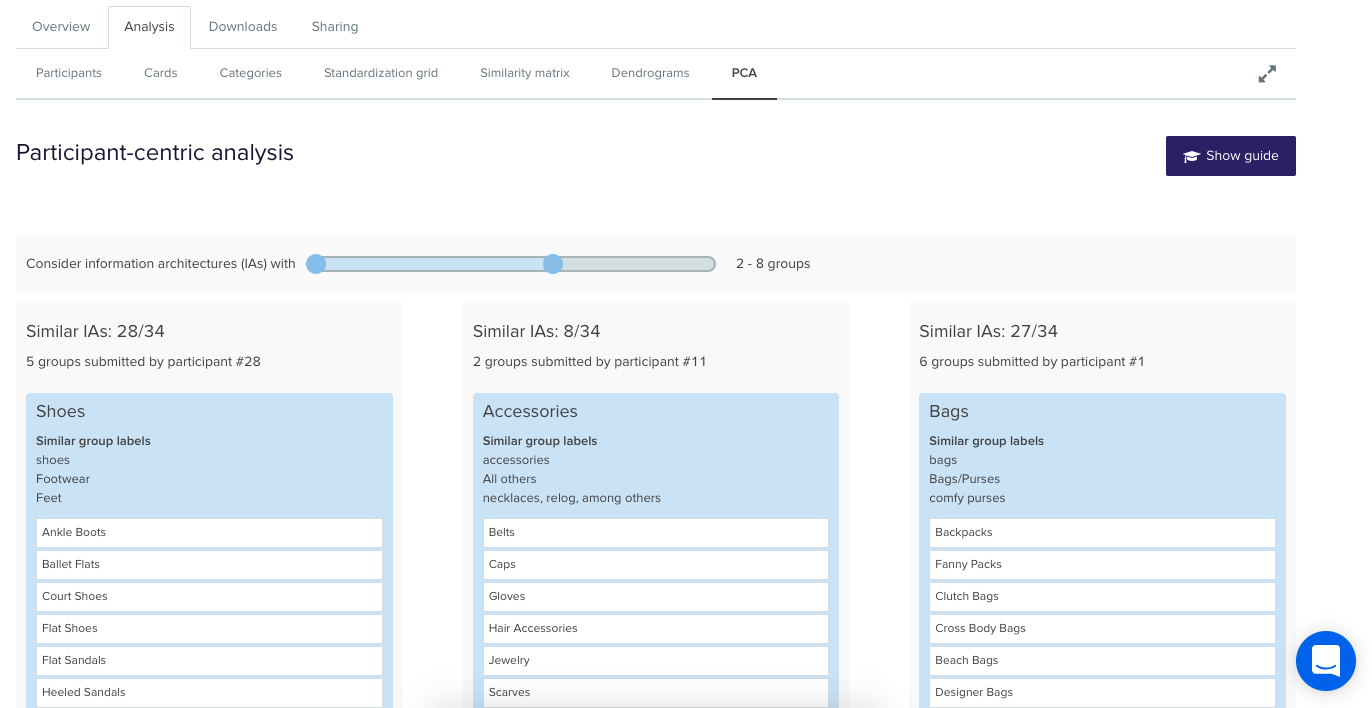1372x708 pixels.
Task: Switch to the Cards sub-tab
Action: [160, 73]
